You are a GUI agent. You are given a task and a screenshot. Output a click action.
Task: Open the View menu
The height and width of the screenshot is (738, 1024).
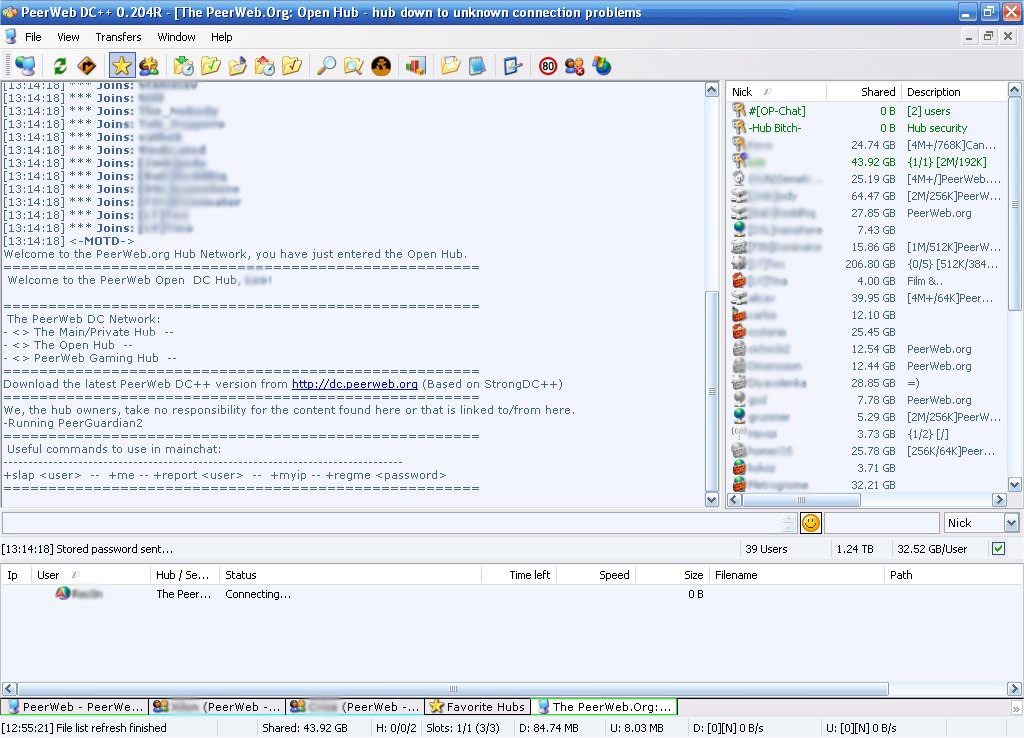[x=68, y=37]
